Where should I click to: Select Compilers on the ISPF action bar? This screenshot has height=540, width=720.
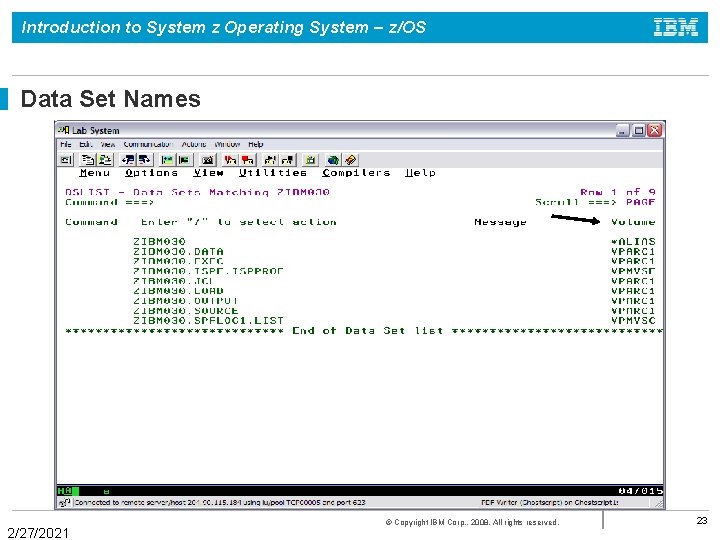tap(356, 173)
